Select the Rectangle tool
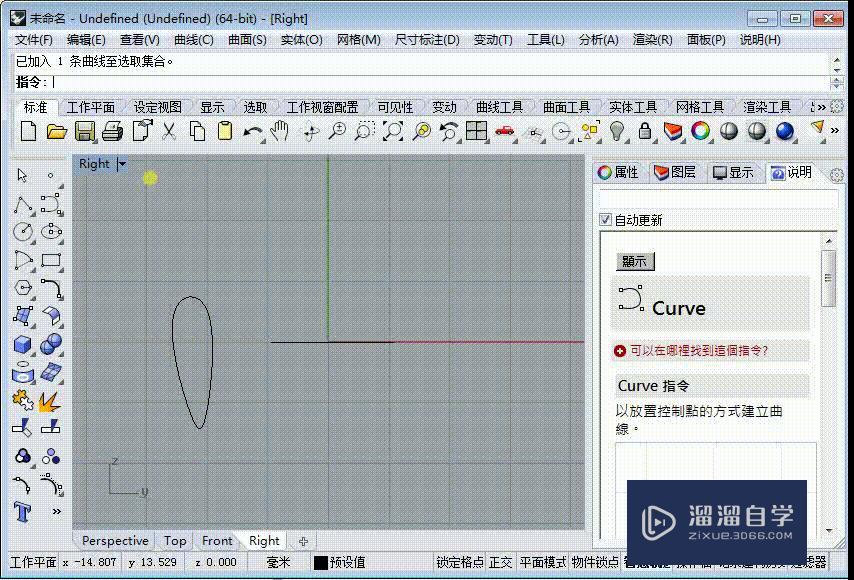This screenshot has height=580, width=854. 51,260
